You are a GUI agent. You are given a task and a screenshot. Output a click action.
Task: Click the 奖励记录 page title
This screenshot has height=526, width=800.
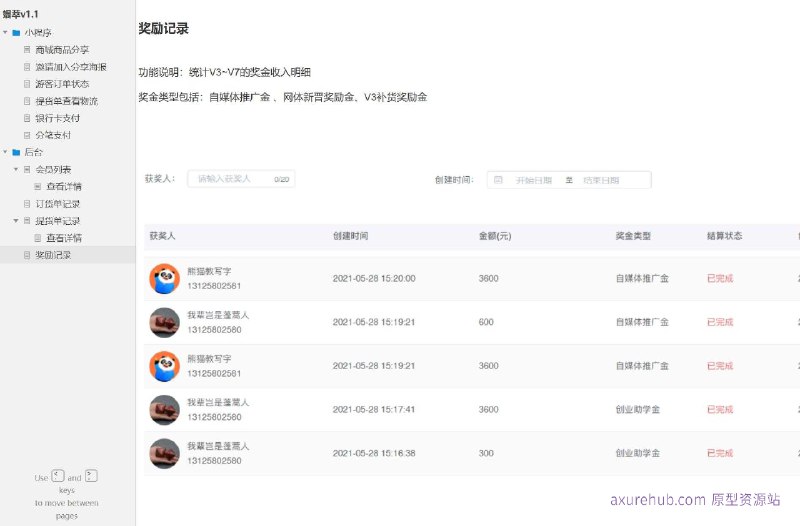[x=163, y=29]
